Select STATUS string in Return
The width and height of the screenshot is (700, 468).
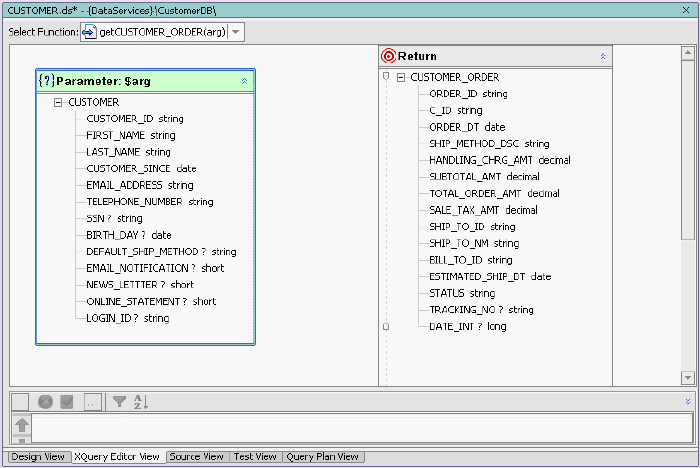click(x=462, y=293)
